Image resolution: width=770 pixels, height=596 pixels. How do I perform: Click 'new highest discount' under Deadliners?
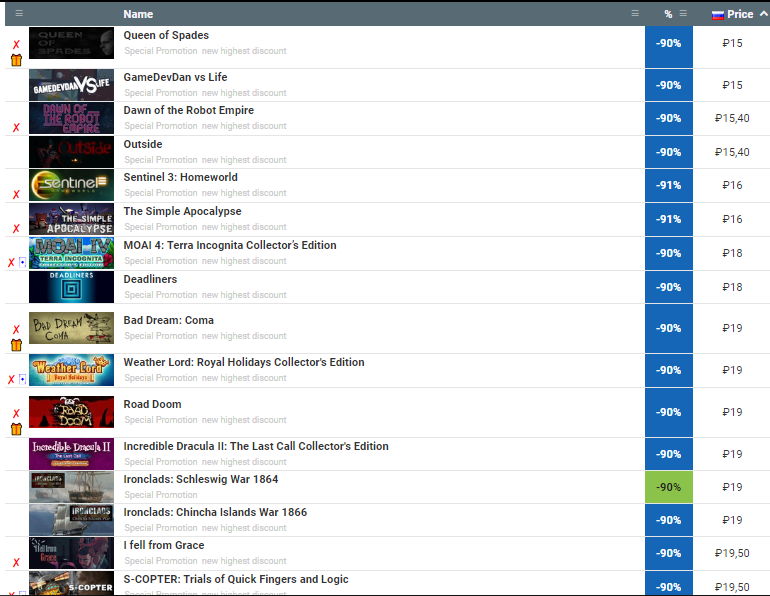[244, 295]
